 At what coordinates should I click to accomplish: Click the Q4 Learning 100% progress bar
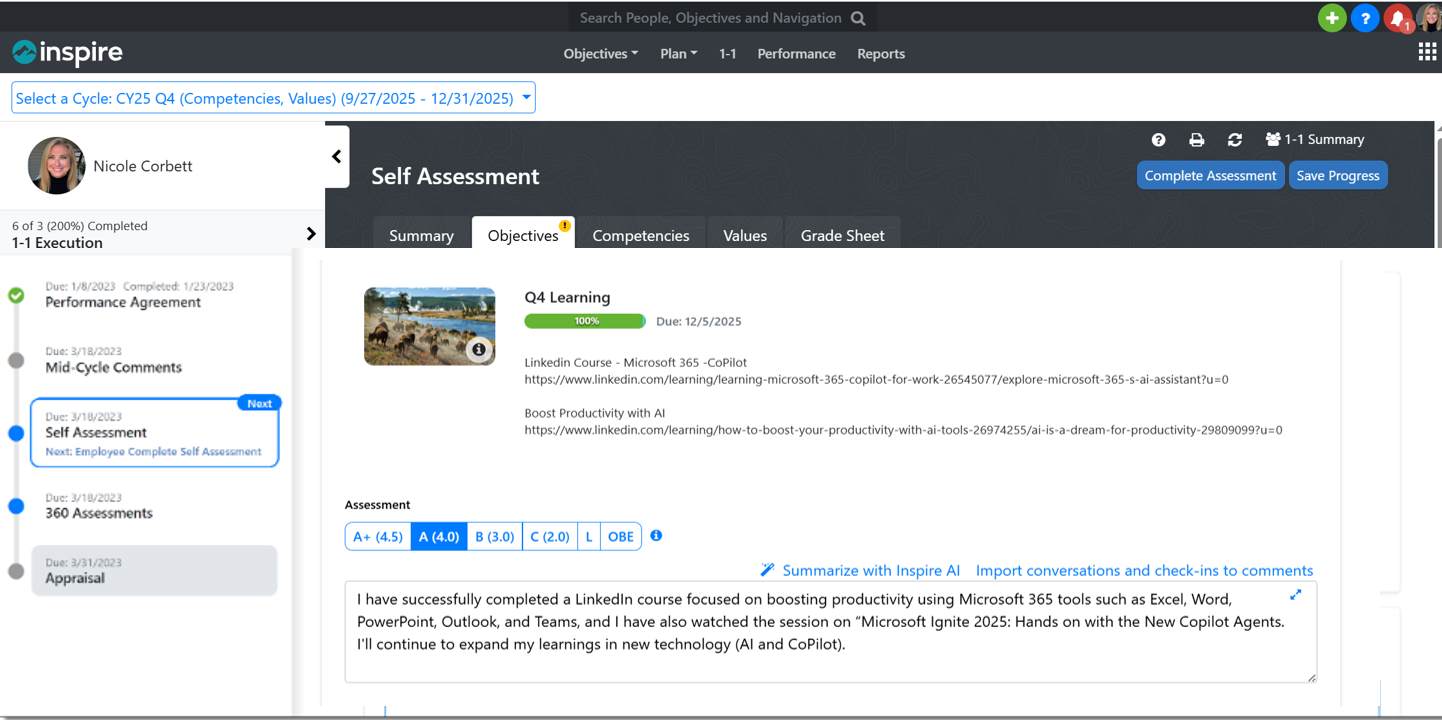585,321
